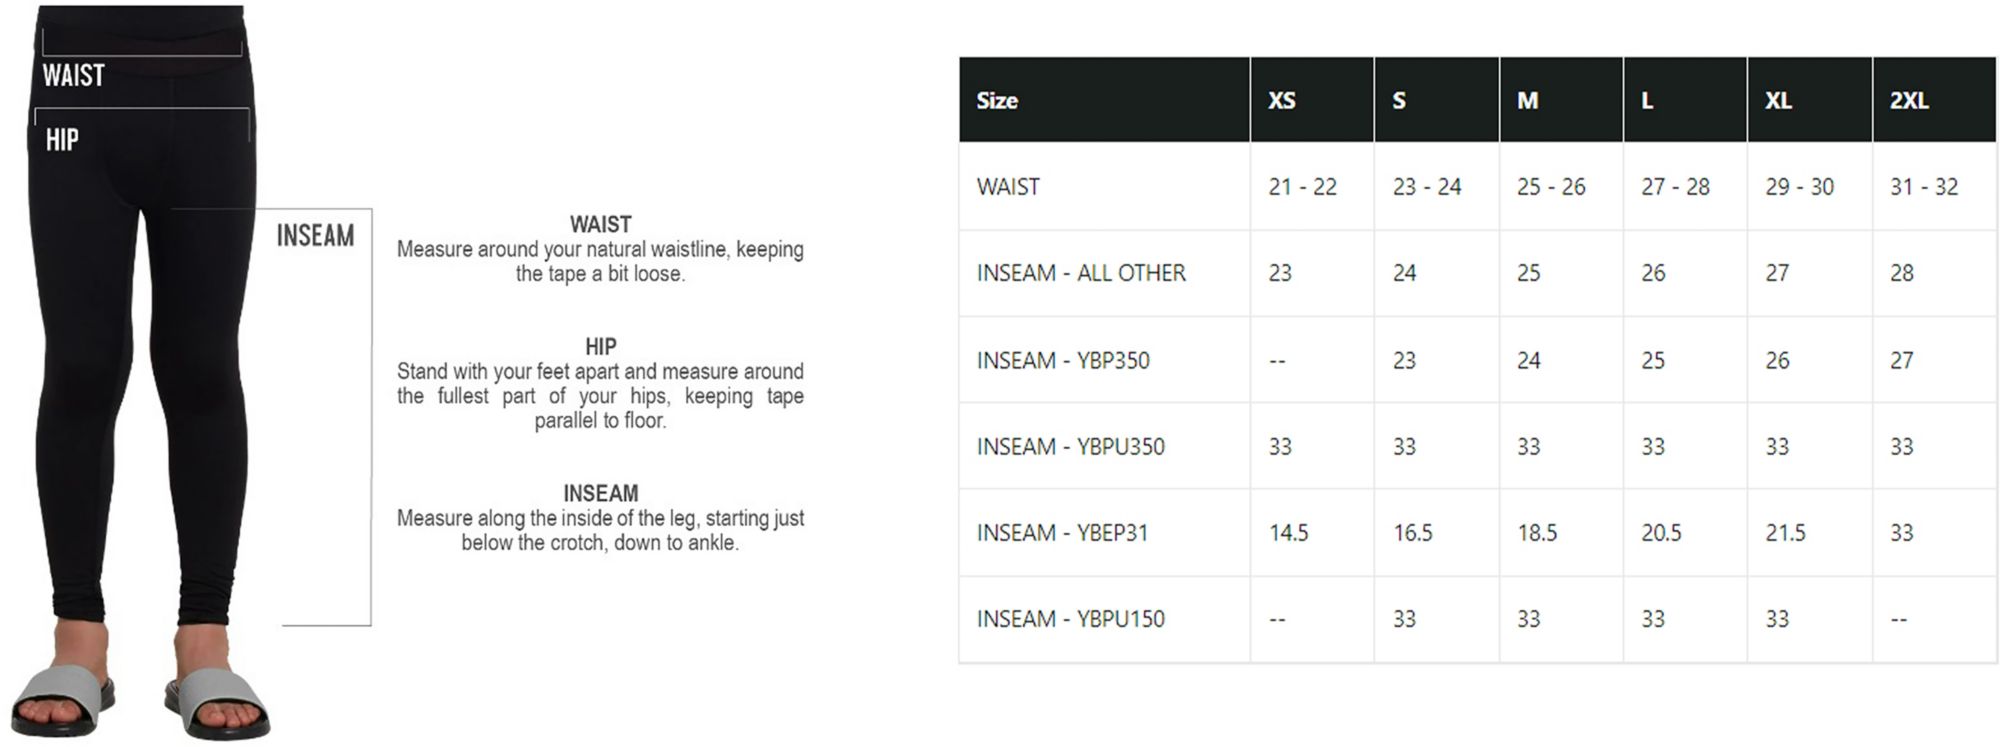Viewport: 2000px width, 747px height.
Task: Click the WAIST label on the leggings photo
Action: pyautogui.click(x=73, y=76)
